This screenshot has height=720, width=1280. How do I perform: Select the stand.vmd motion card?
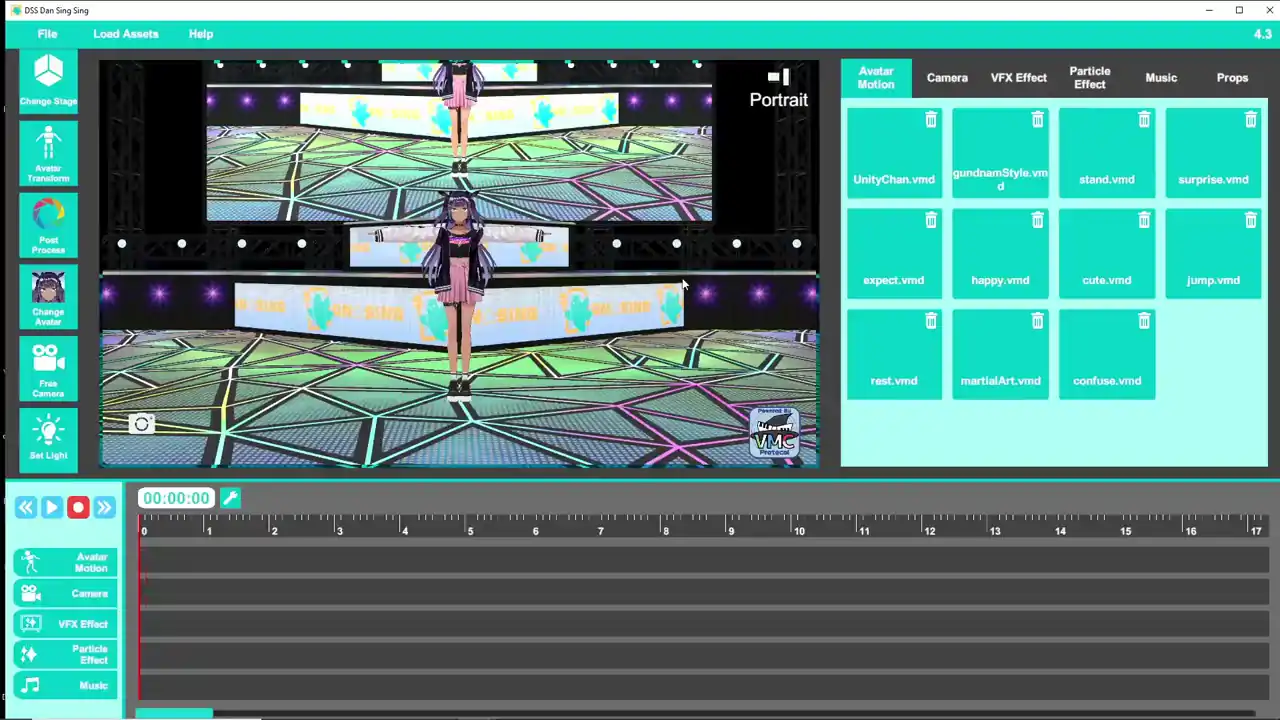(1107, 153)
